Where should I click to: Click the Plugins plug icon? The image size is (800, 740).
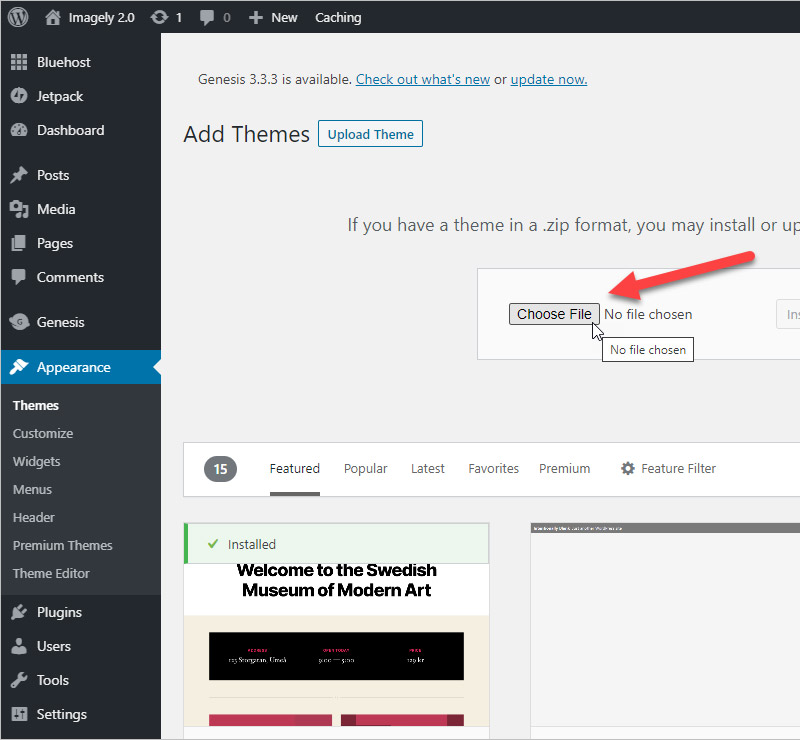click(19, 612)
